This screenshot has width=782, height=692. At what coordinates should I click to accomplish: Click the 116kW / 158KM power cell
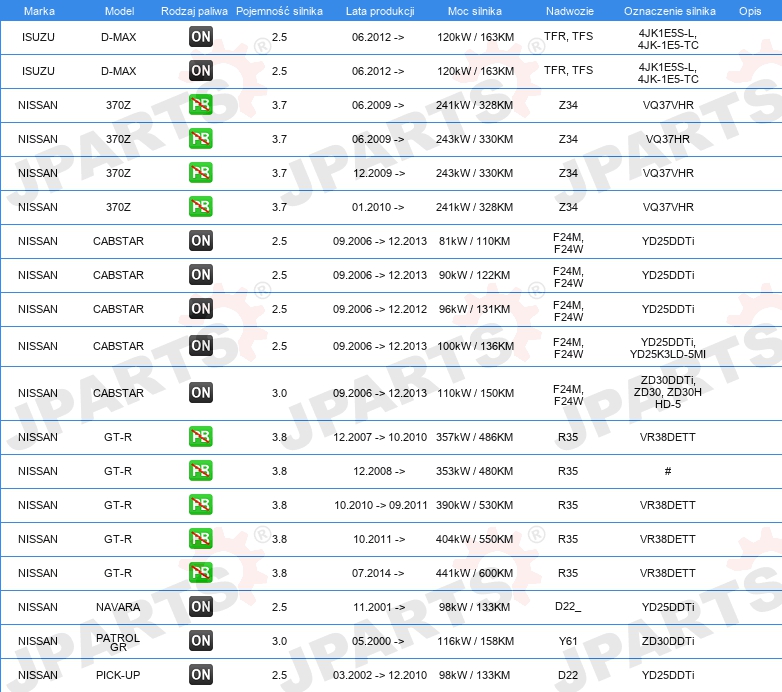click(475, 641)
